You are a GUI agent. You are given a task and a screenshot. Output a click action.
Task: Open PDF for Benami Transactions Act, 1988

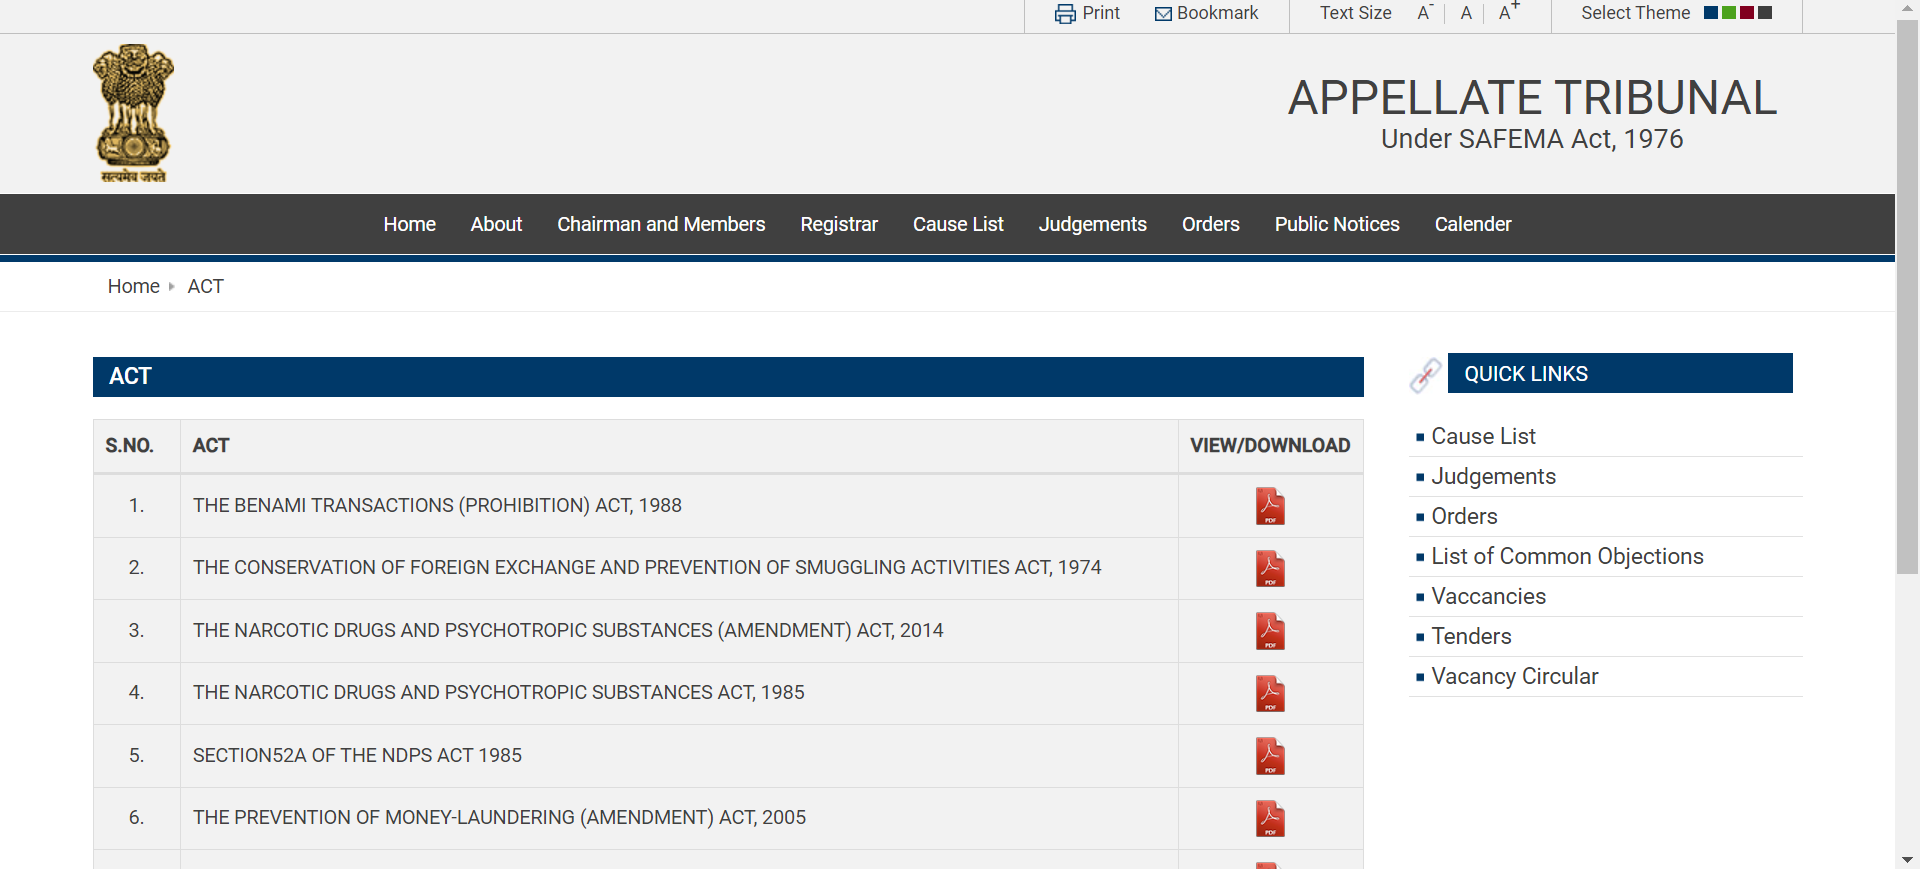1270,506
